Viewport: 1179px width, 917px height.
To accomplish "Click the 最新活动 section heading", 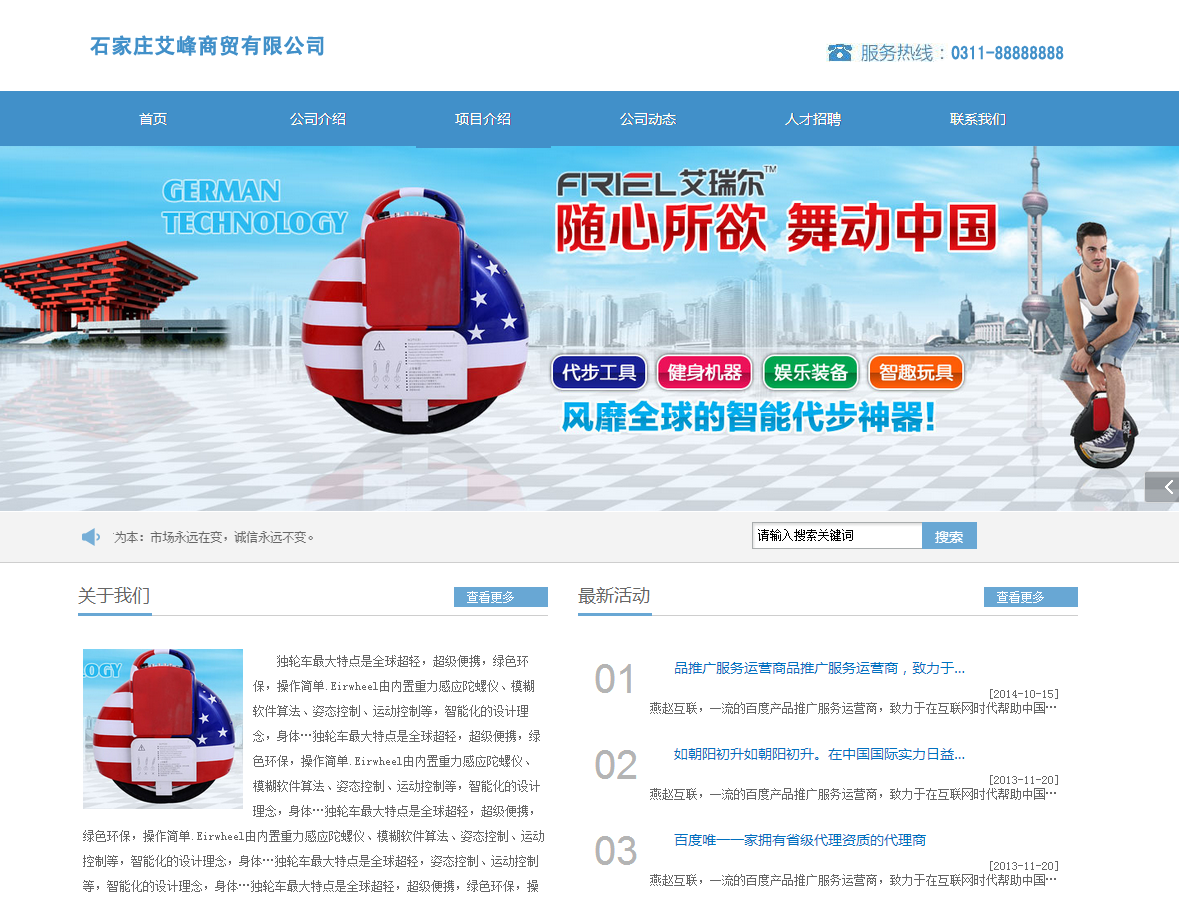I will click(x=614, y=596).
